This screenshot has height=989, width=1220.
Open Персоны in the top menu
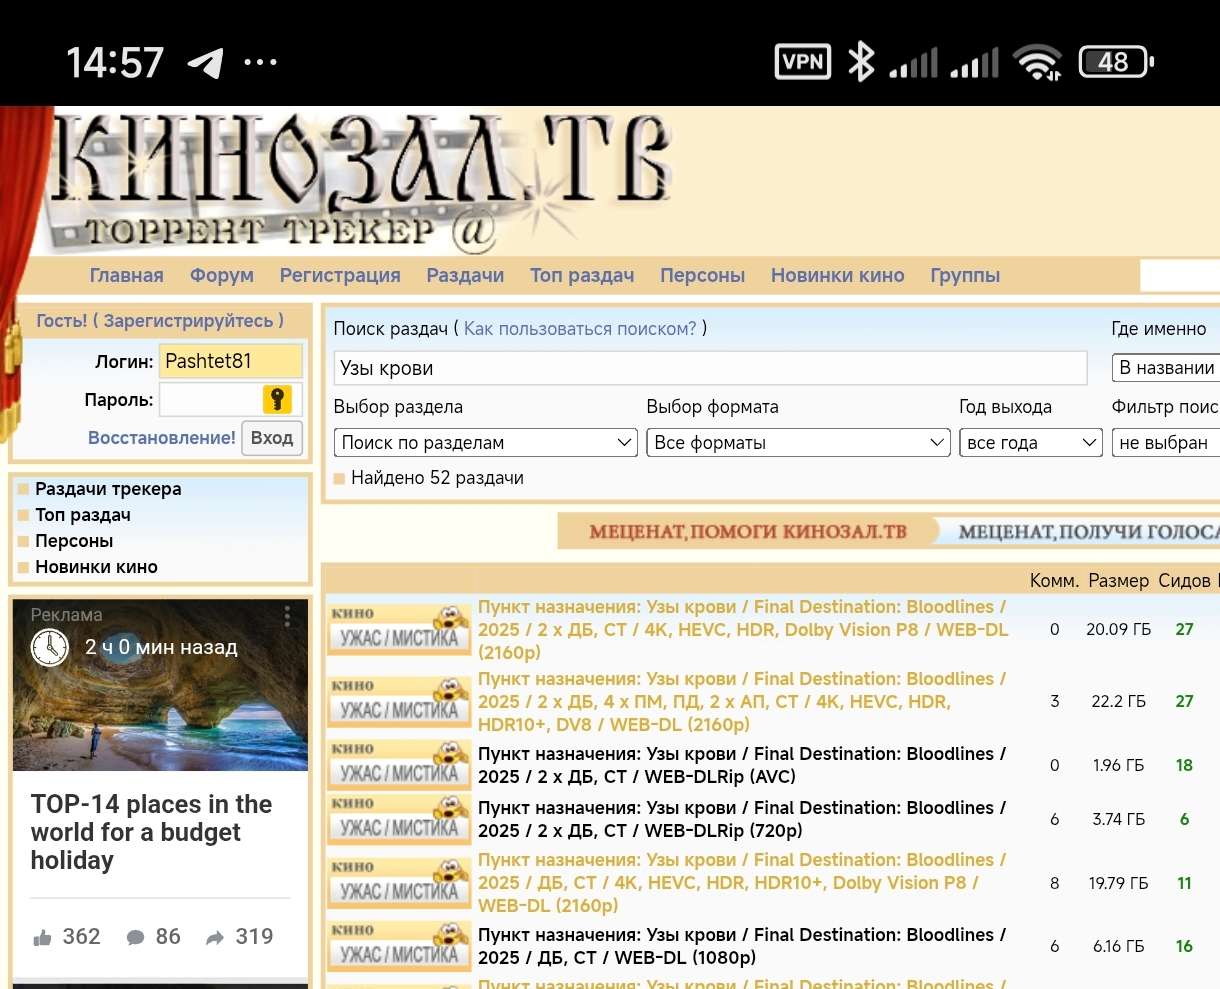point(702,276)
